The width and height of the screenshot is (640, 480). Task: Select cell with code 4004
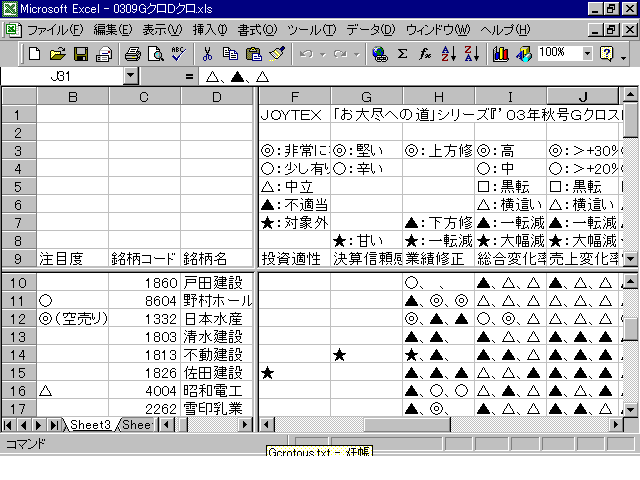click(144, 391)
